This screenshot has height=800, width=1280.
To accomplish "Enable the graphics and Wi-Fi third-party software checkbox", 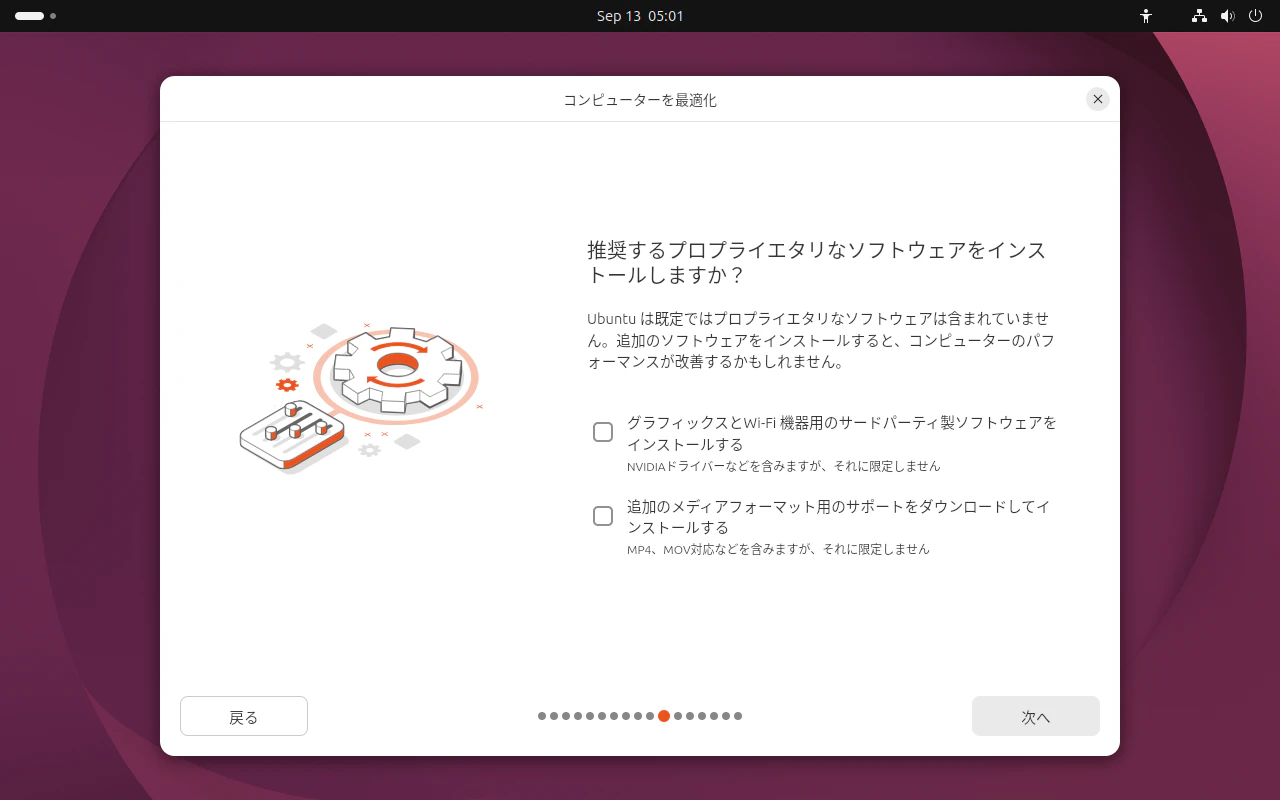I will [x=603, y=432].
